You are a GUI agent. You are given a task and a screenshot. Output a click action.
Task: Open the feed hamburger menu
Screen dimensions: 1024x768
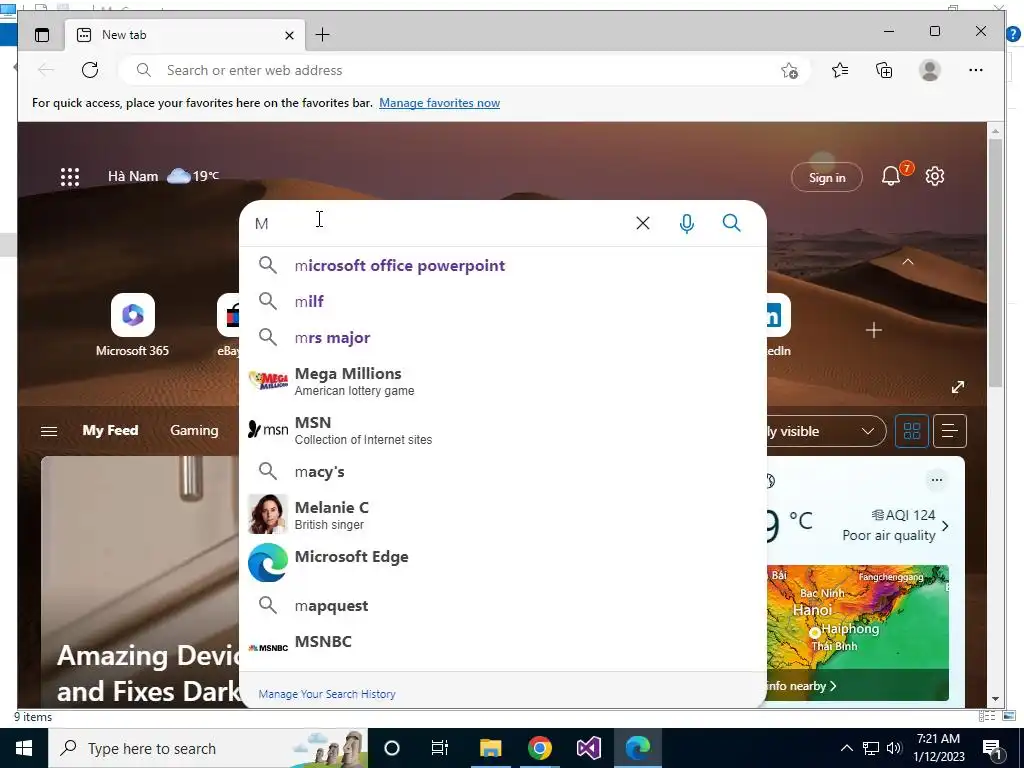point(49,431)
